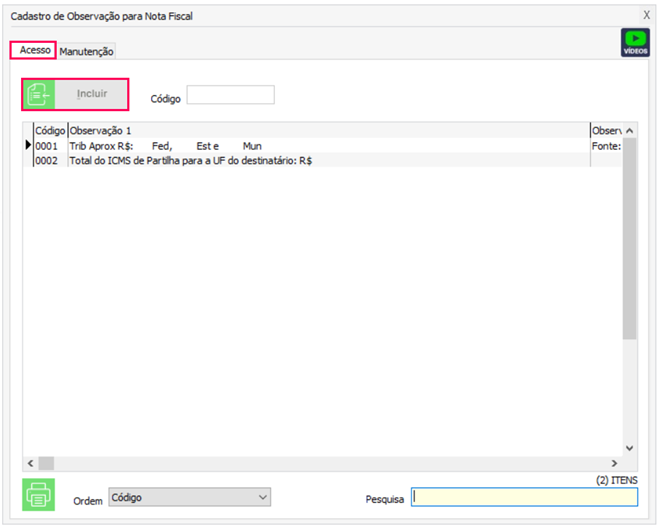This screenshot has height=529, width=660.
Task: Switch to the Manutenção tab
Action: coord(87,51)
